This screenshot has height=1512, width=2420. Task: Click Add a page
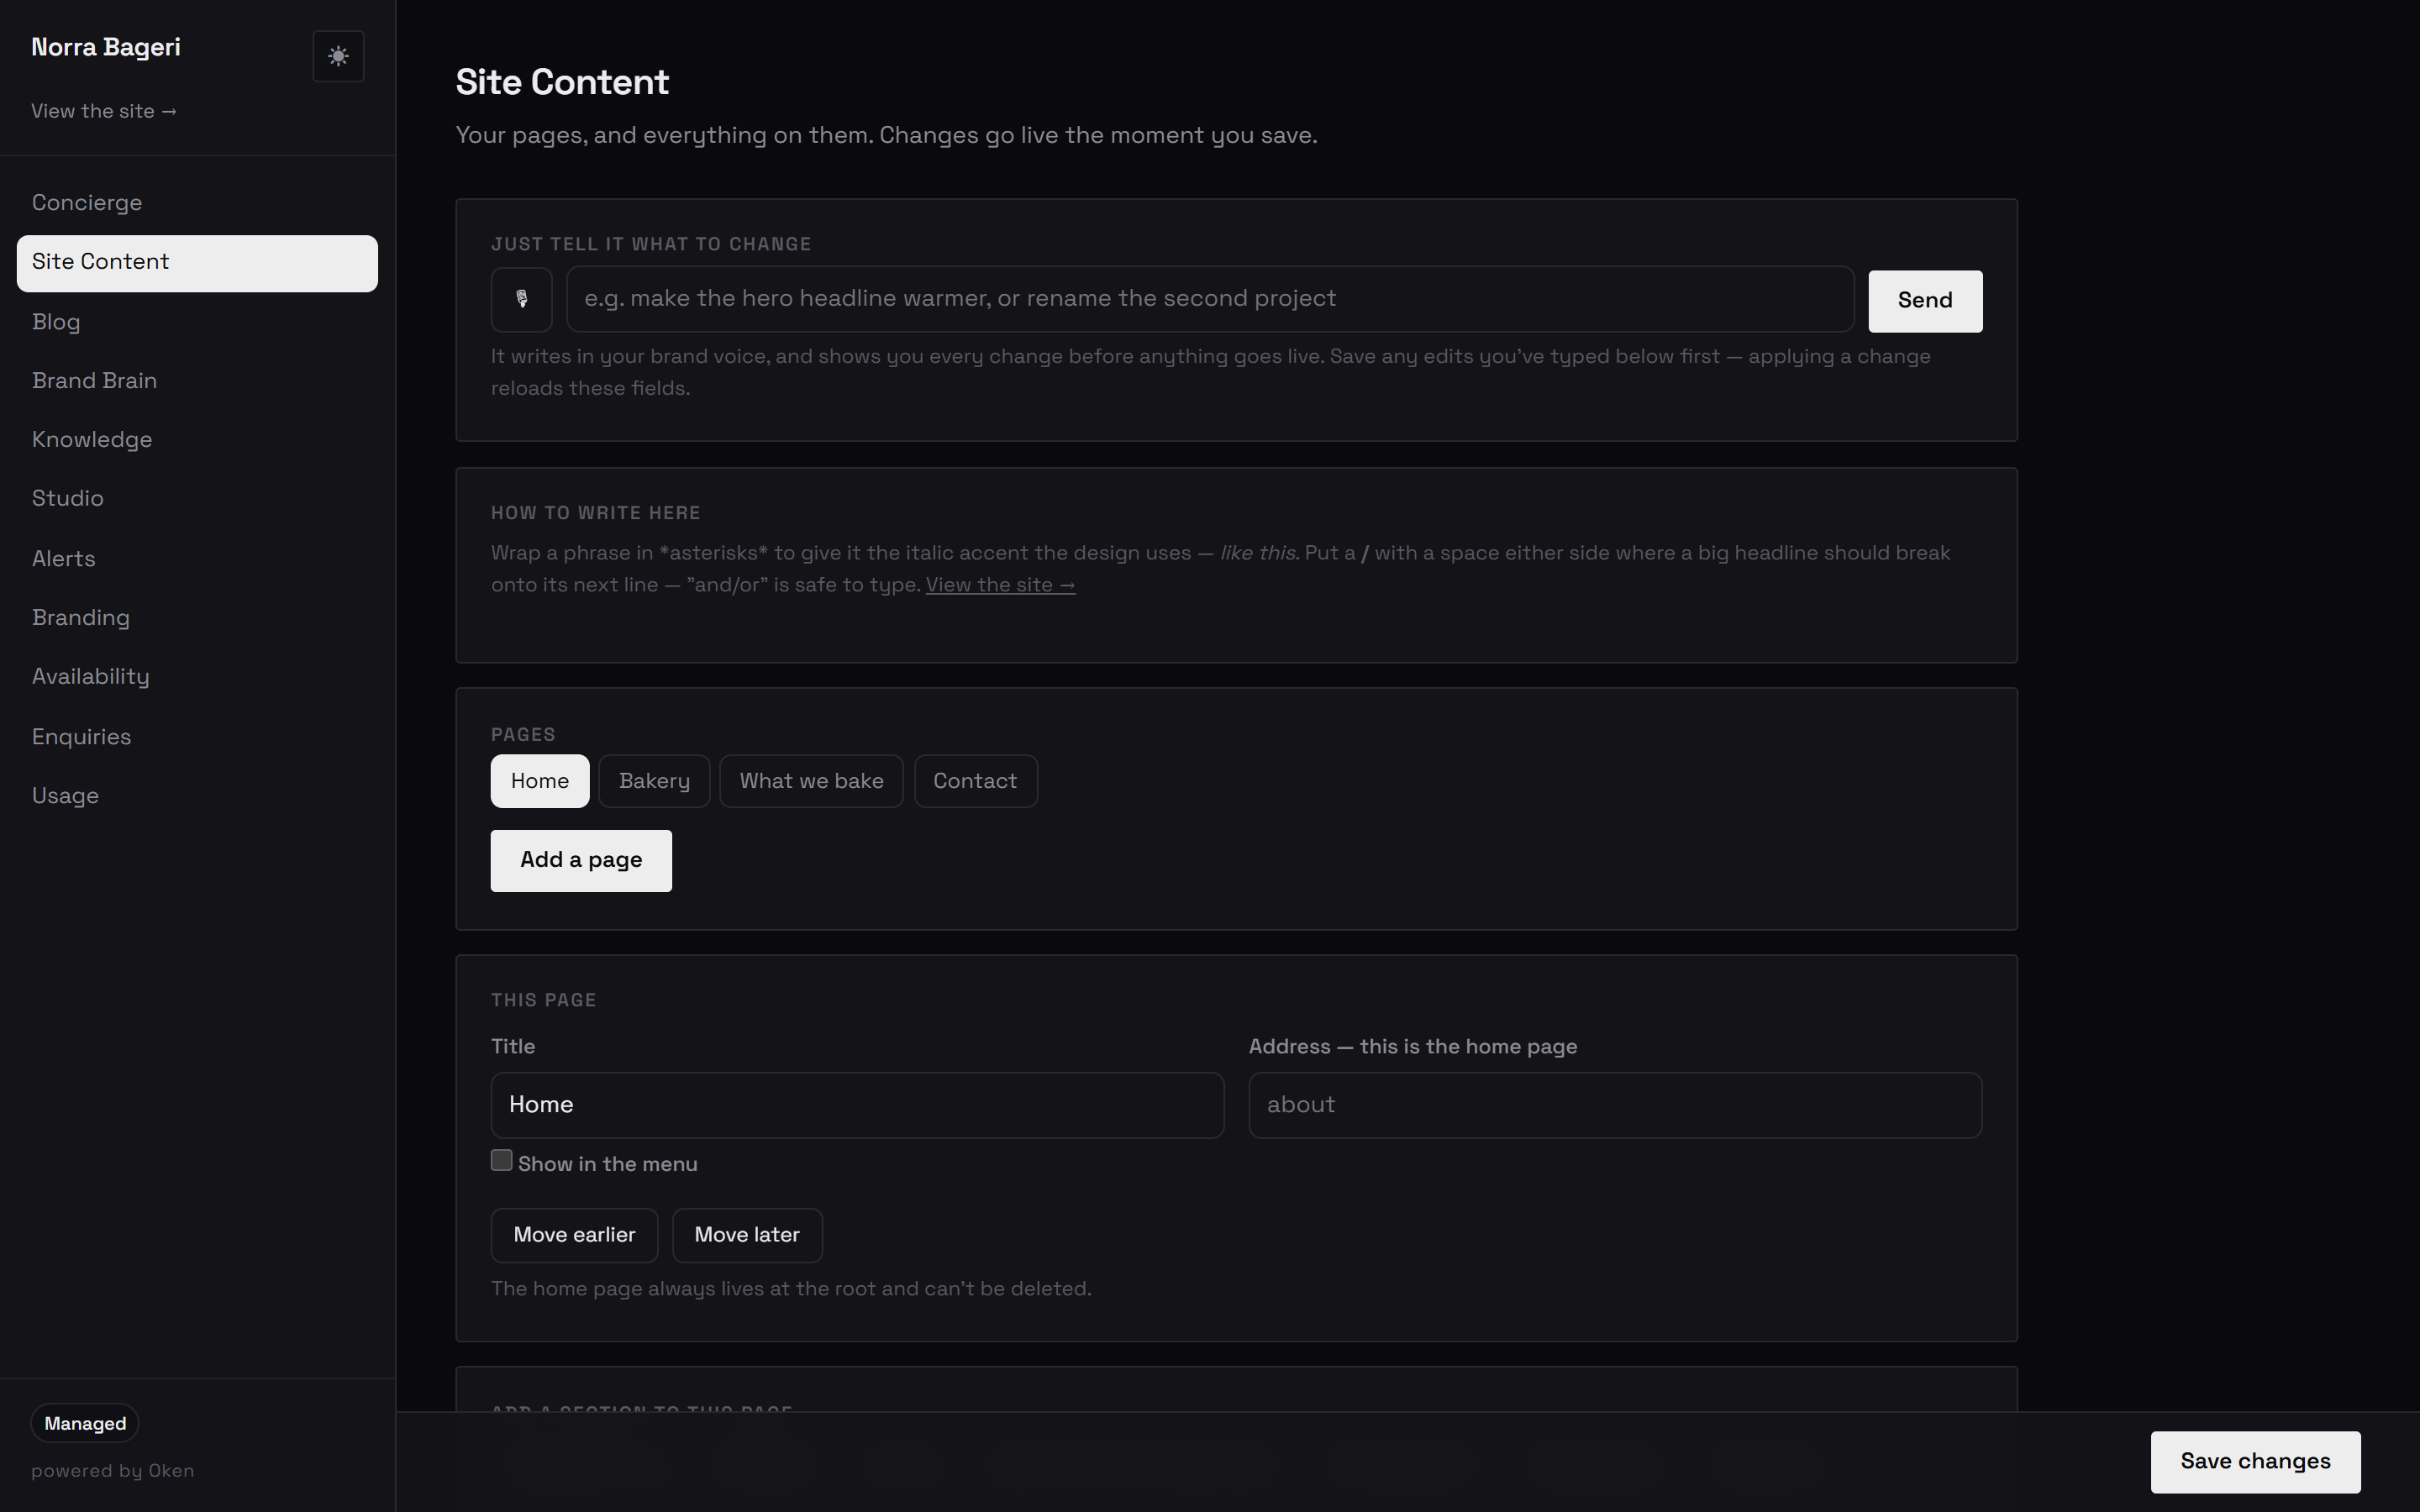pos(581,861)
